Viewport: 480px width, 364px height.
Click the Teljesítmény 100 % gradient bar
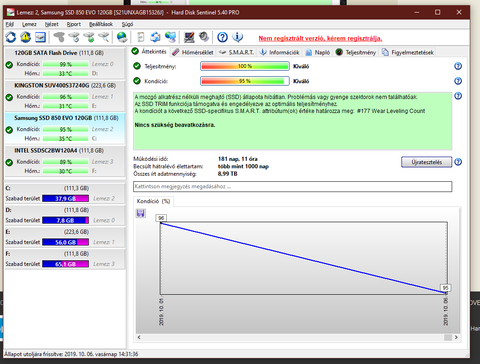click(245, 66)
